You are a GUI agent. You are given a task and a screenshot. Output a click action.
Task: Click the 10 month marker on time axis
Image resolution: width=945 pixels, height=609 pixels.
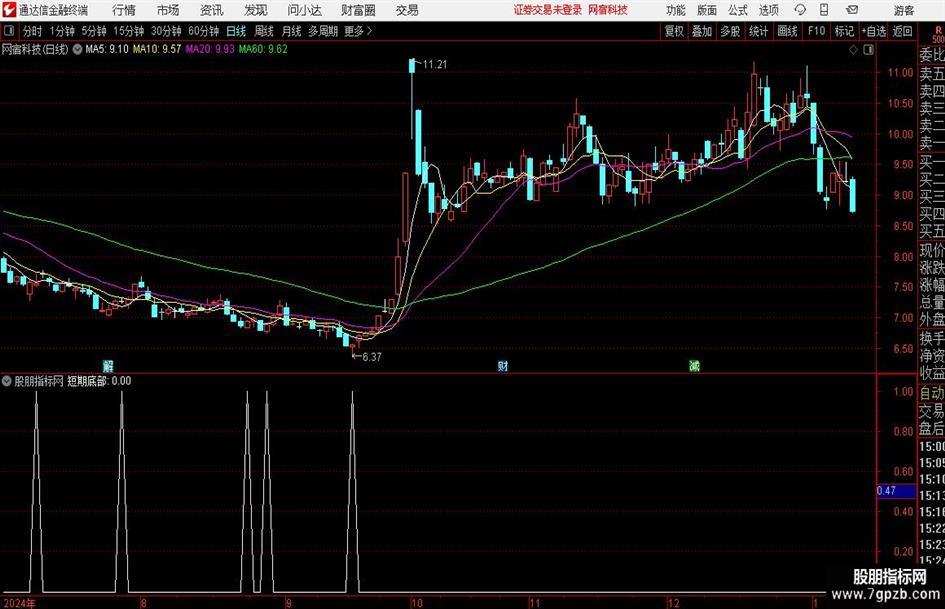[x=417, y=603]
